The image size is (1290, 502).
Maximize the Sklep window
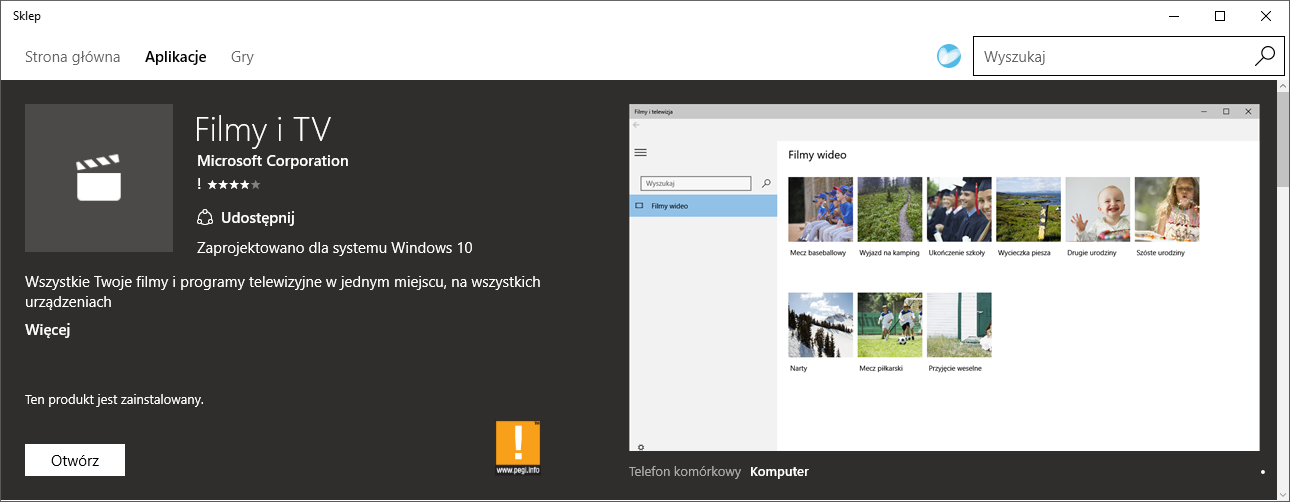click(1220, 16)
